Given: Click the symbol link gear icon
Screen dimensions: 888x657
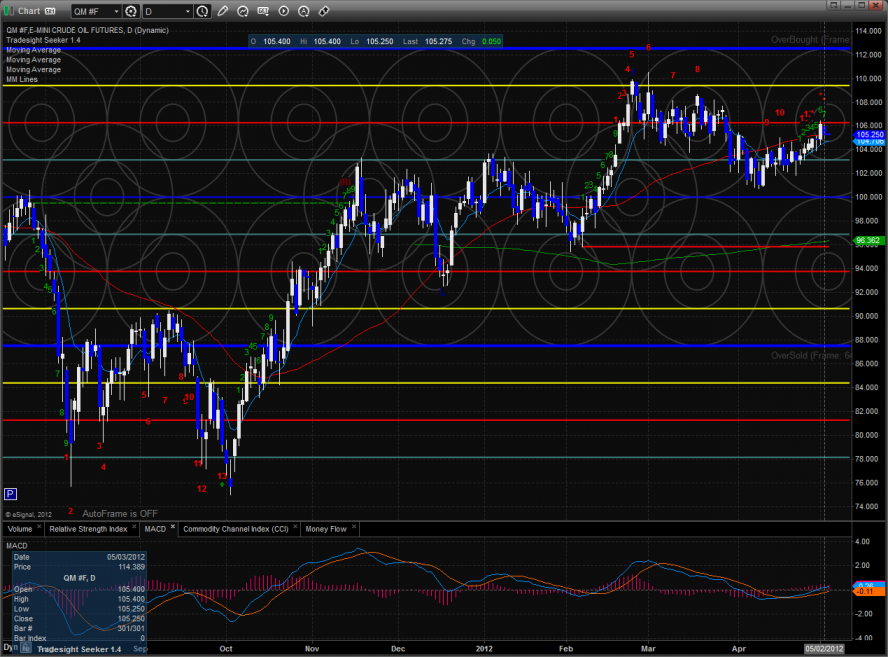Looking at the screenshot, I should pos(131,11).
